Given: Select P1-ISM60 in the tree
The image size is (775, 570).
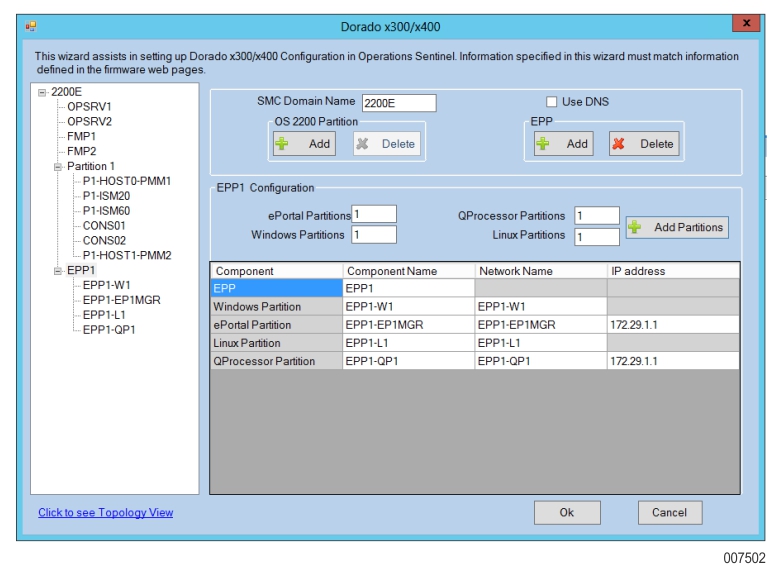Looking at the screenshot, I should 106,211.
